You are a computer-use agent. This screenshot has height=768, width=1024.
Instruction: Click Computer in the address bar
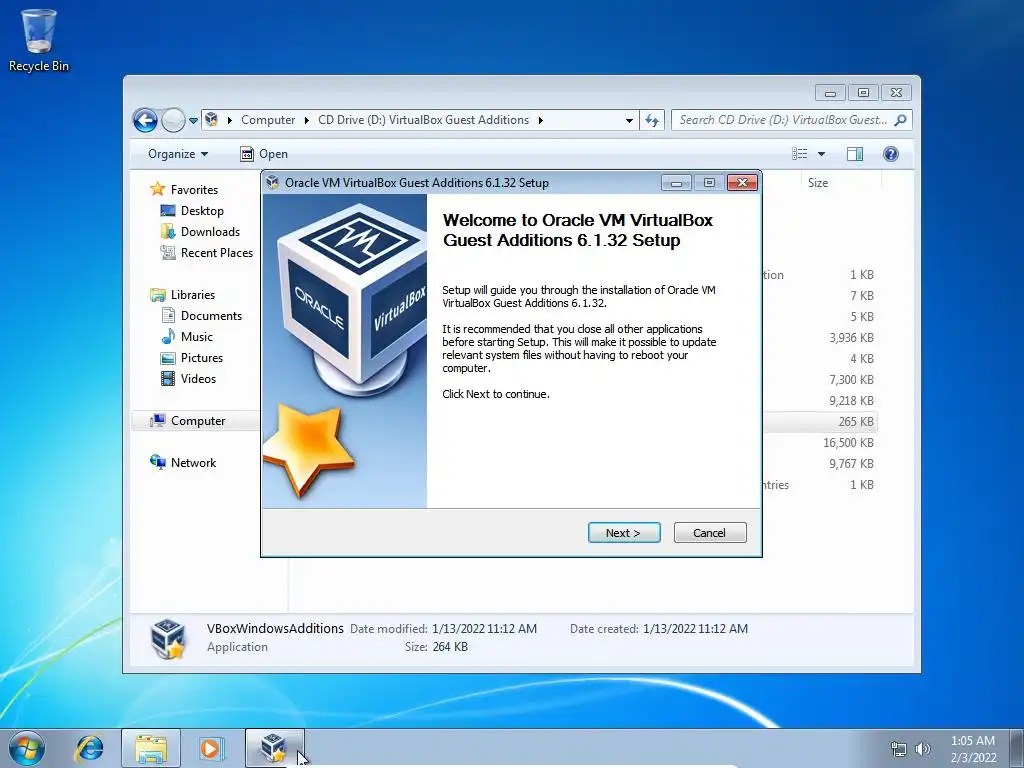[x=268, y=120]
